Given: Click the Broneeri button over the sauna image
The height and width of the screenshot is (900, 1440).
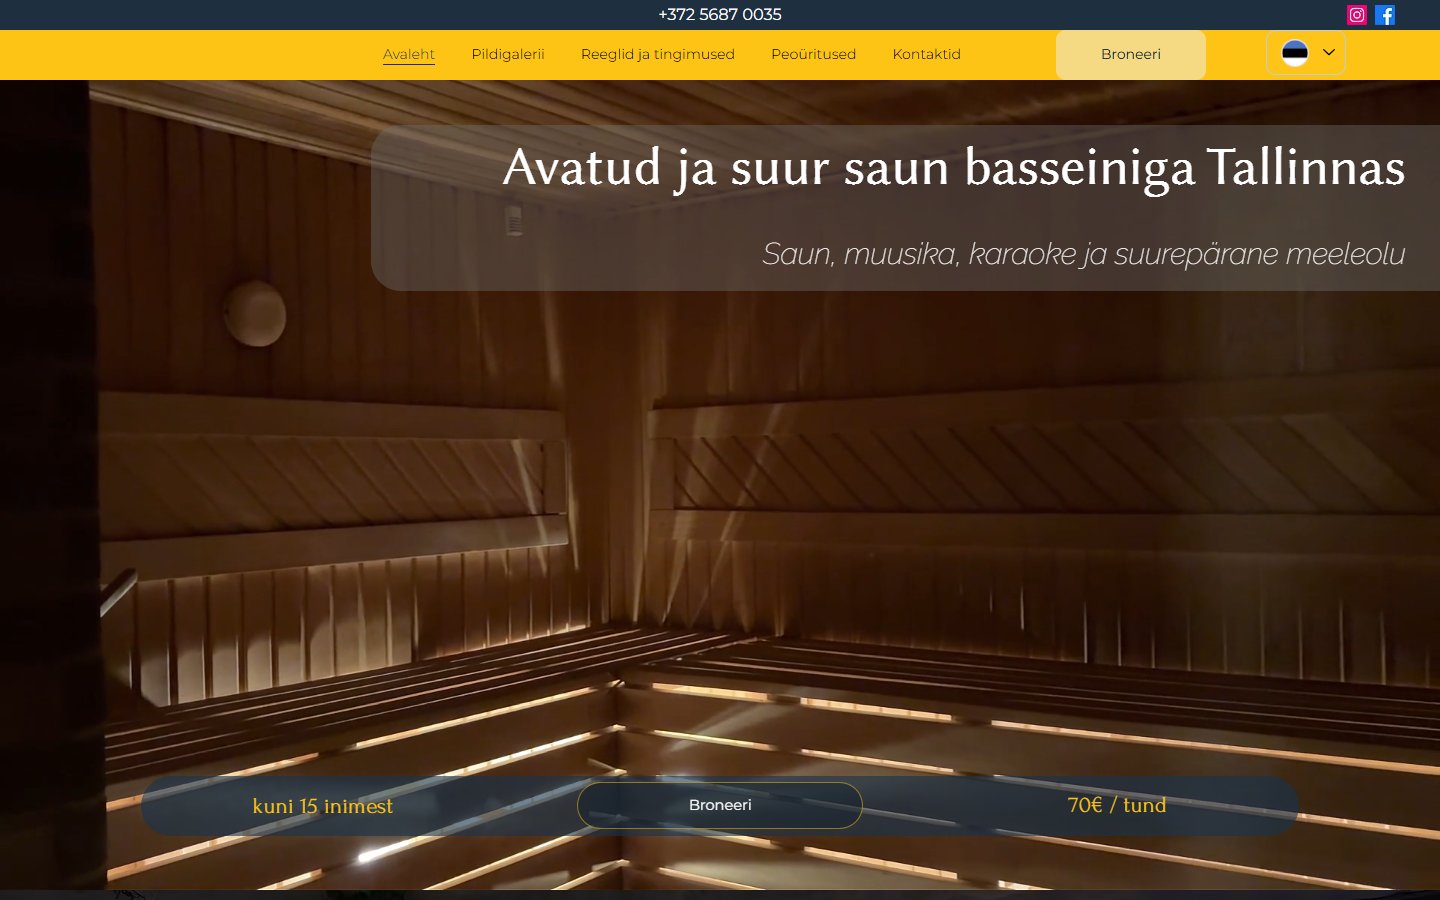Looking at the screenshot, I should [x=720, y=805].
